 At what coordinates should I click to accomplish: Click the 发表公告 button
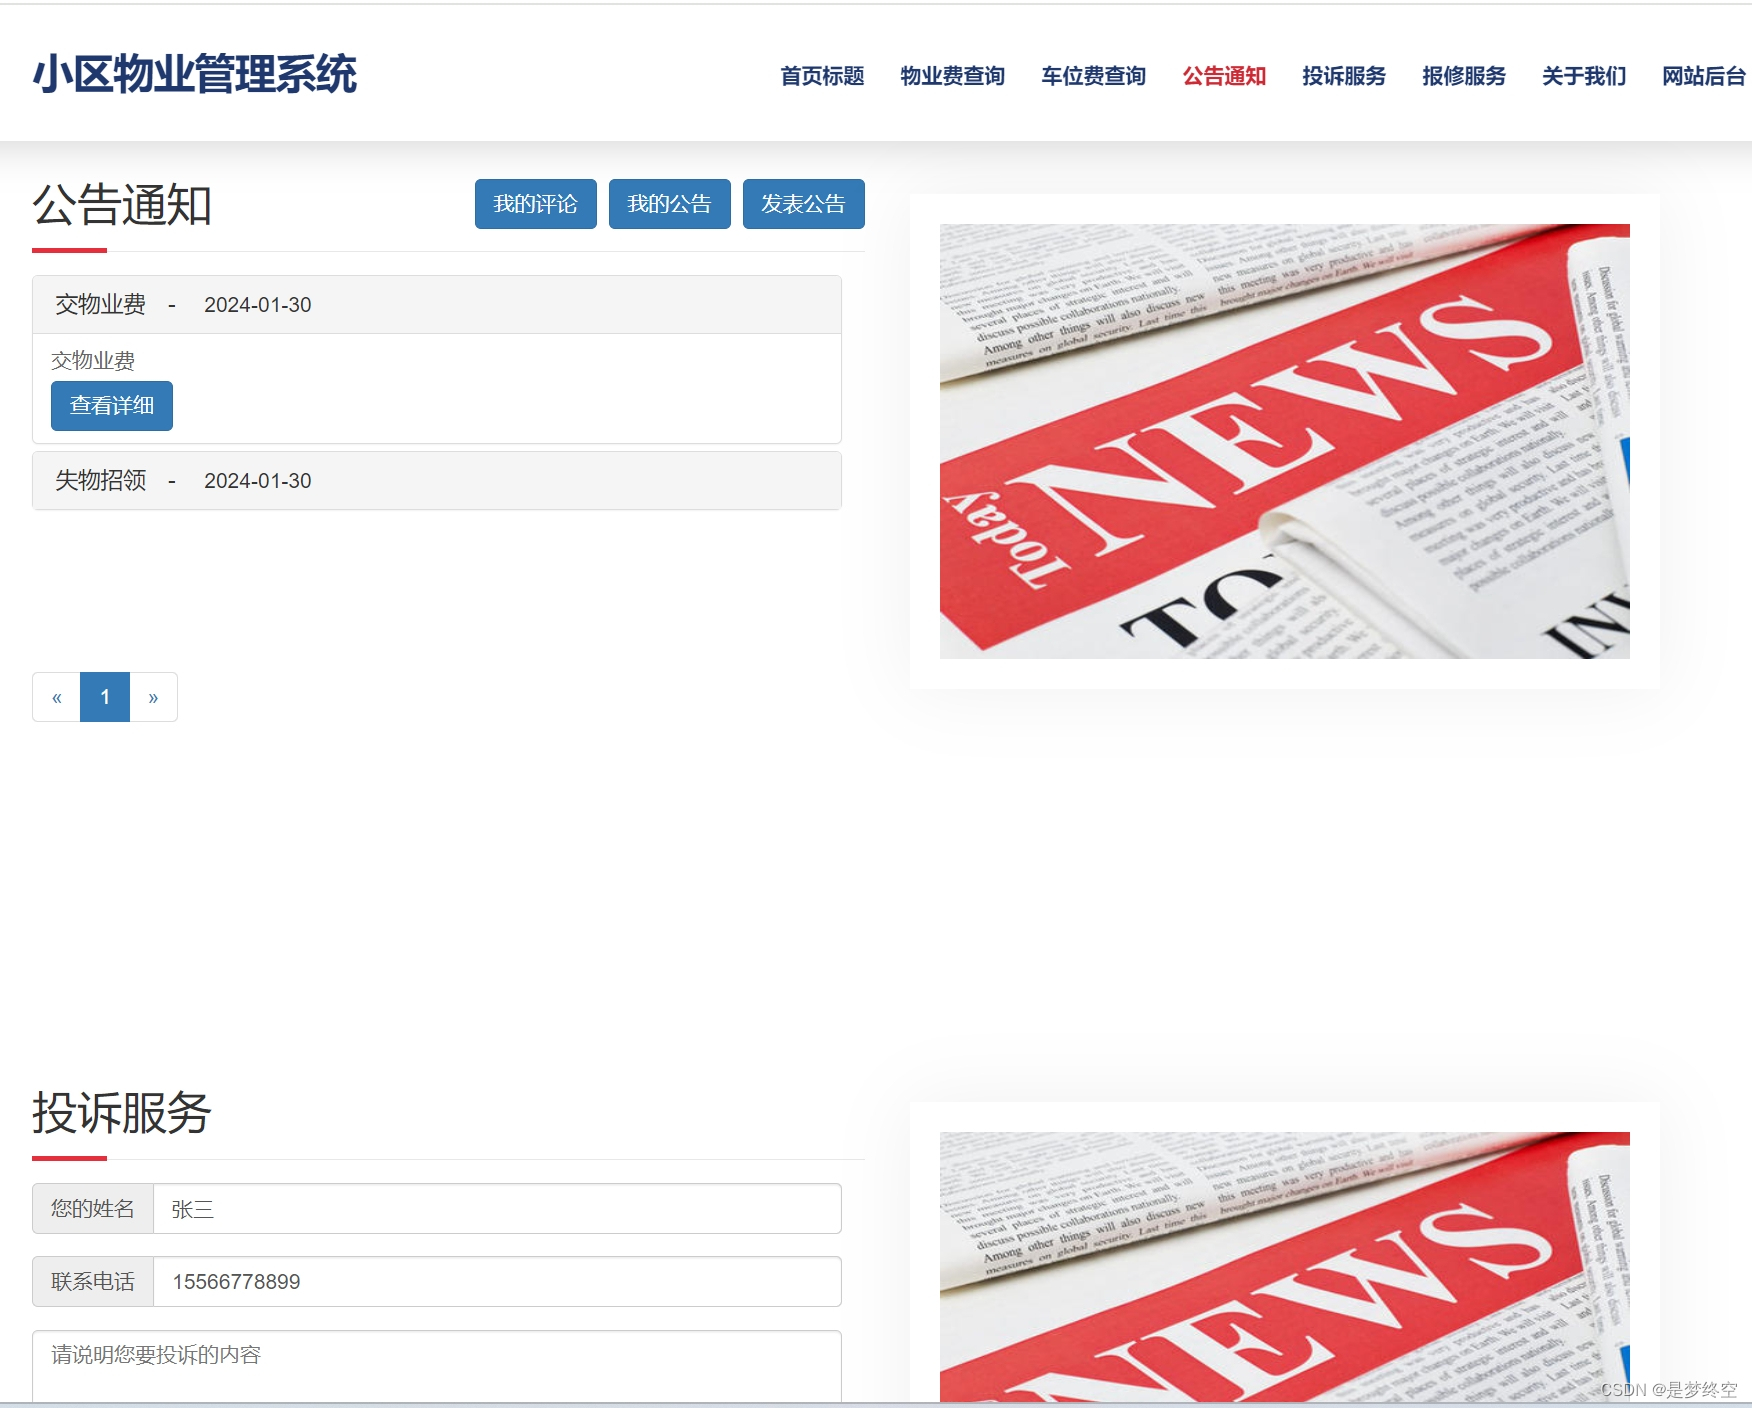pos(803,203)
